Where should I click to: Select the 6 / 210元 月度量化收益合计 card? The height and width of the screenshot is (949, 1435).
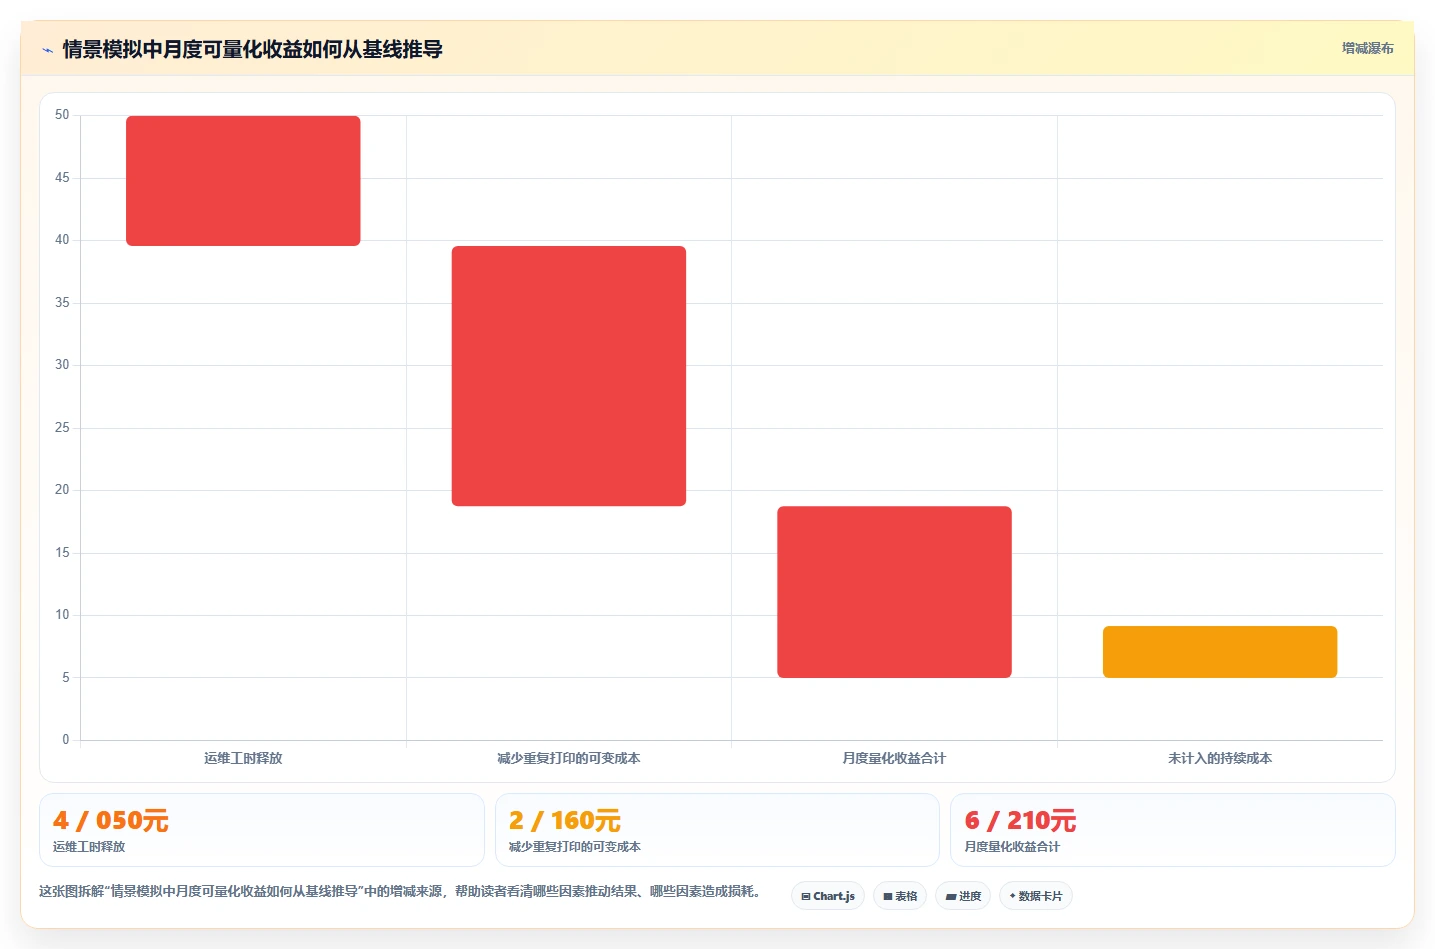(x=1172, y=830)
